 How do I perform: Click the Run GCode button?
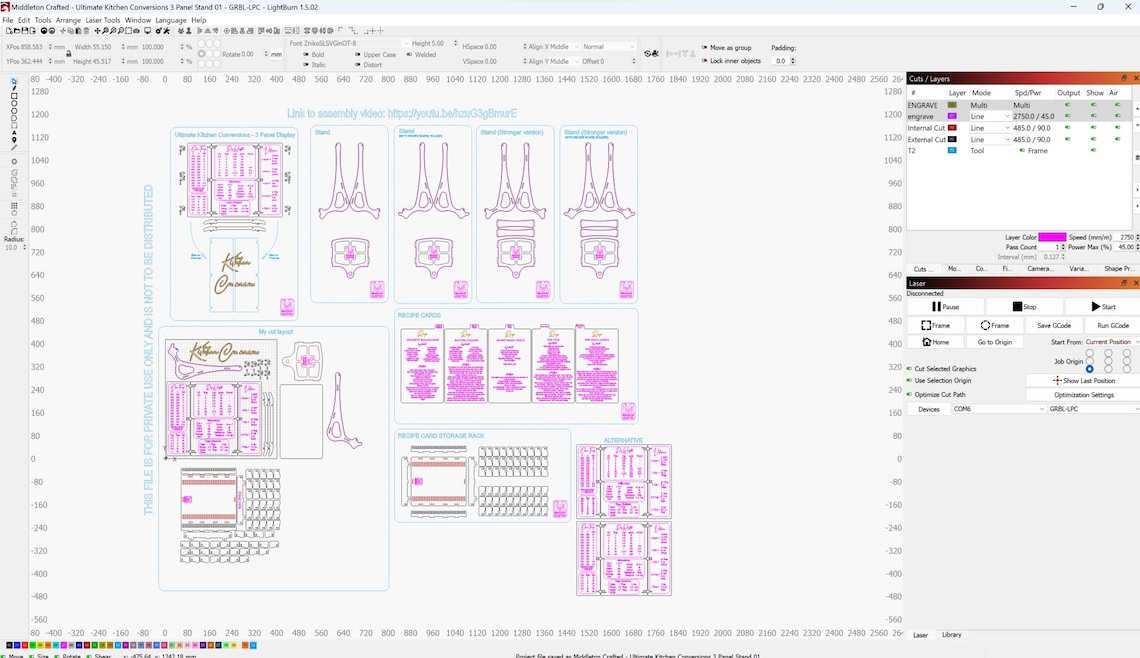(x=1113, y=325)
